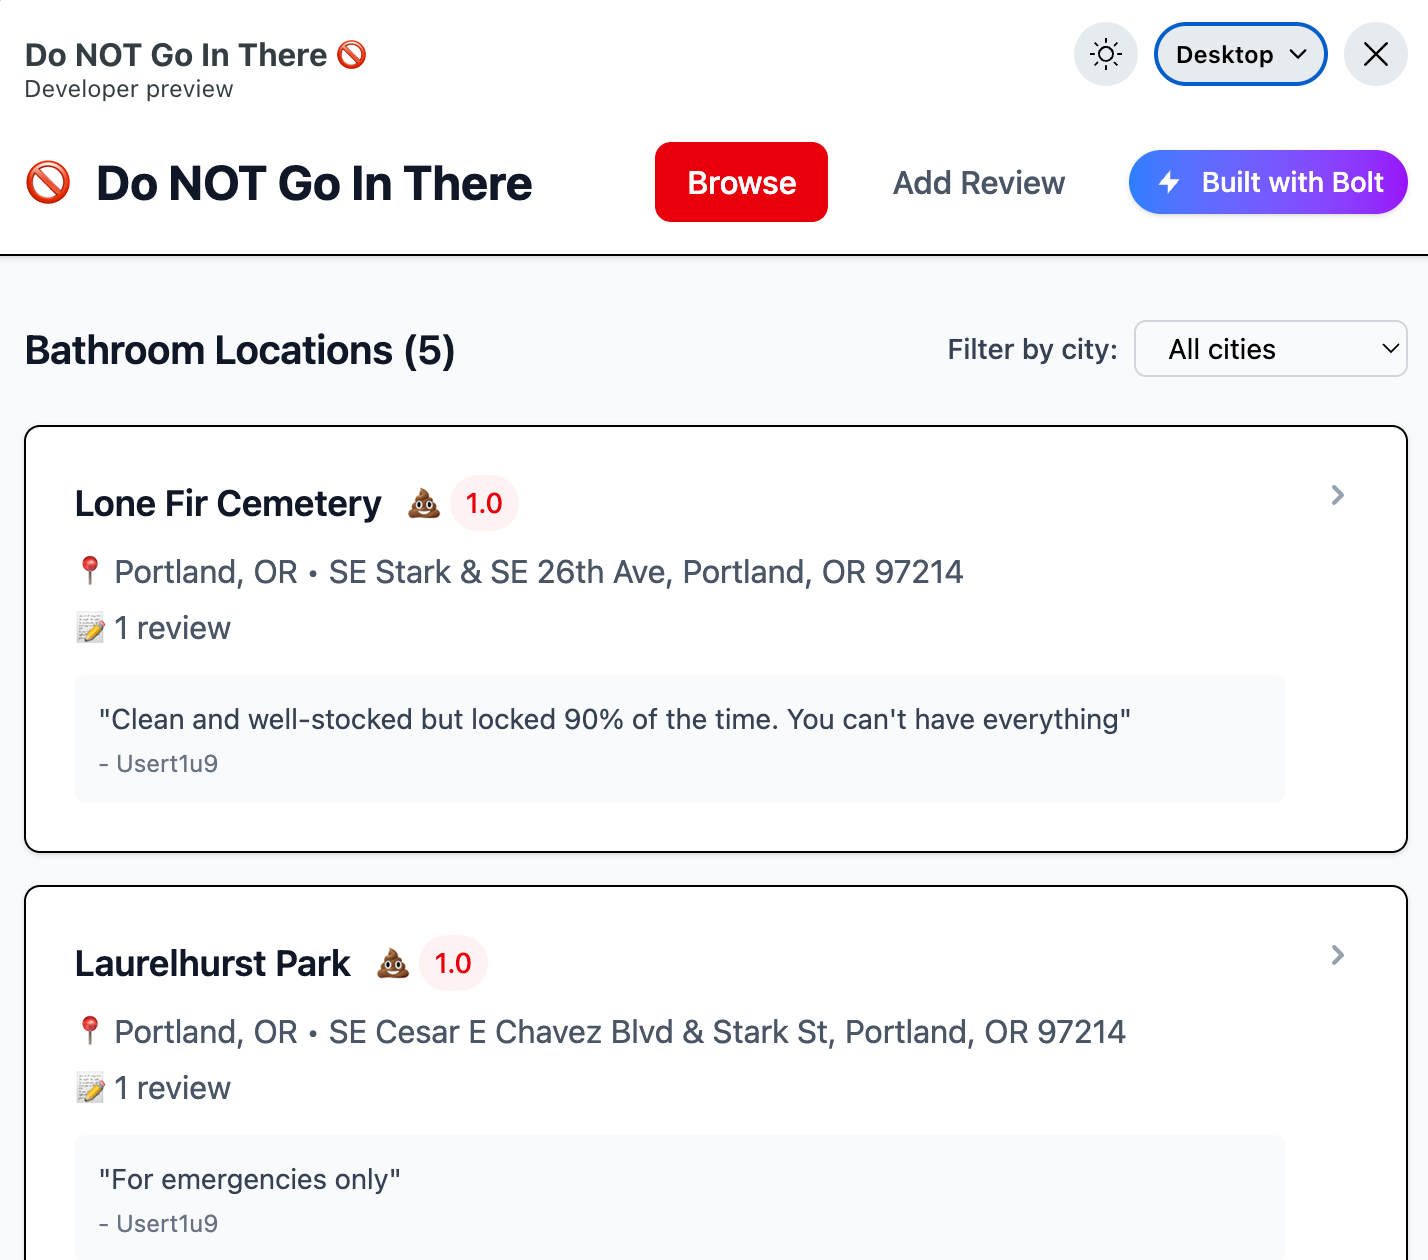This screenshot has width=1428, height=1260.
Task: Select the Lone Fir Cemetery title link
Action: 228,503
